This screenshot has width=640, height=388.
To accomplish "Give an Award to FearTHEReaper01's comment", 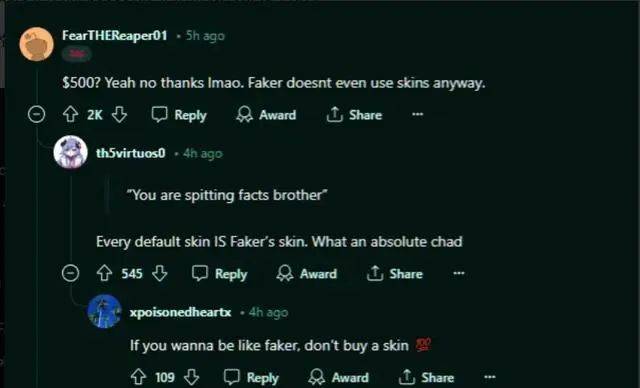I will coord(266,115).
